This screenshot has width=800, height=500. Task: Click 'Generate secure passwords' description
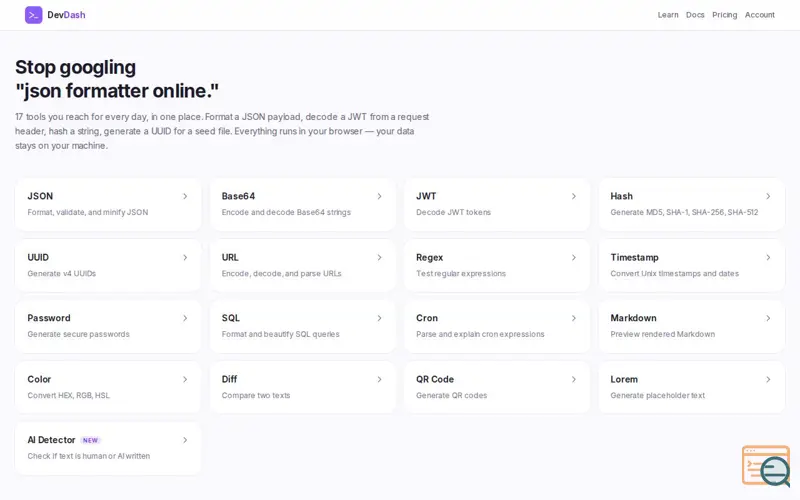coord(79,334)
